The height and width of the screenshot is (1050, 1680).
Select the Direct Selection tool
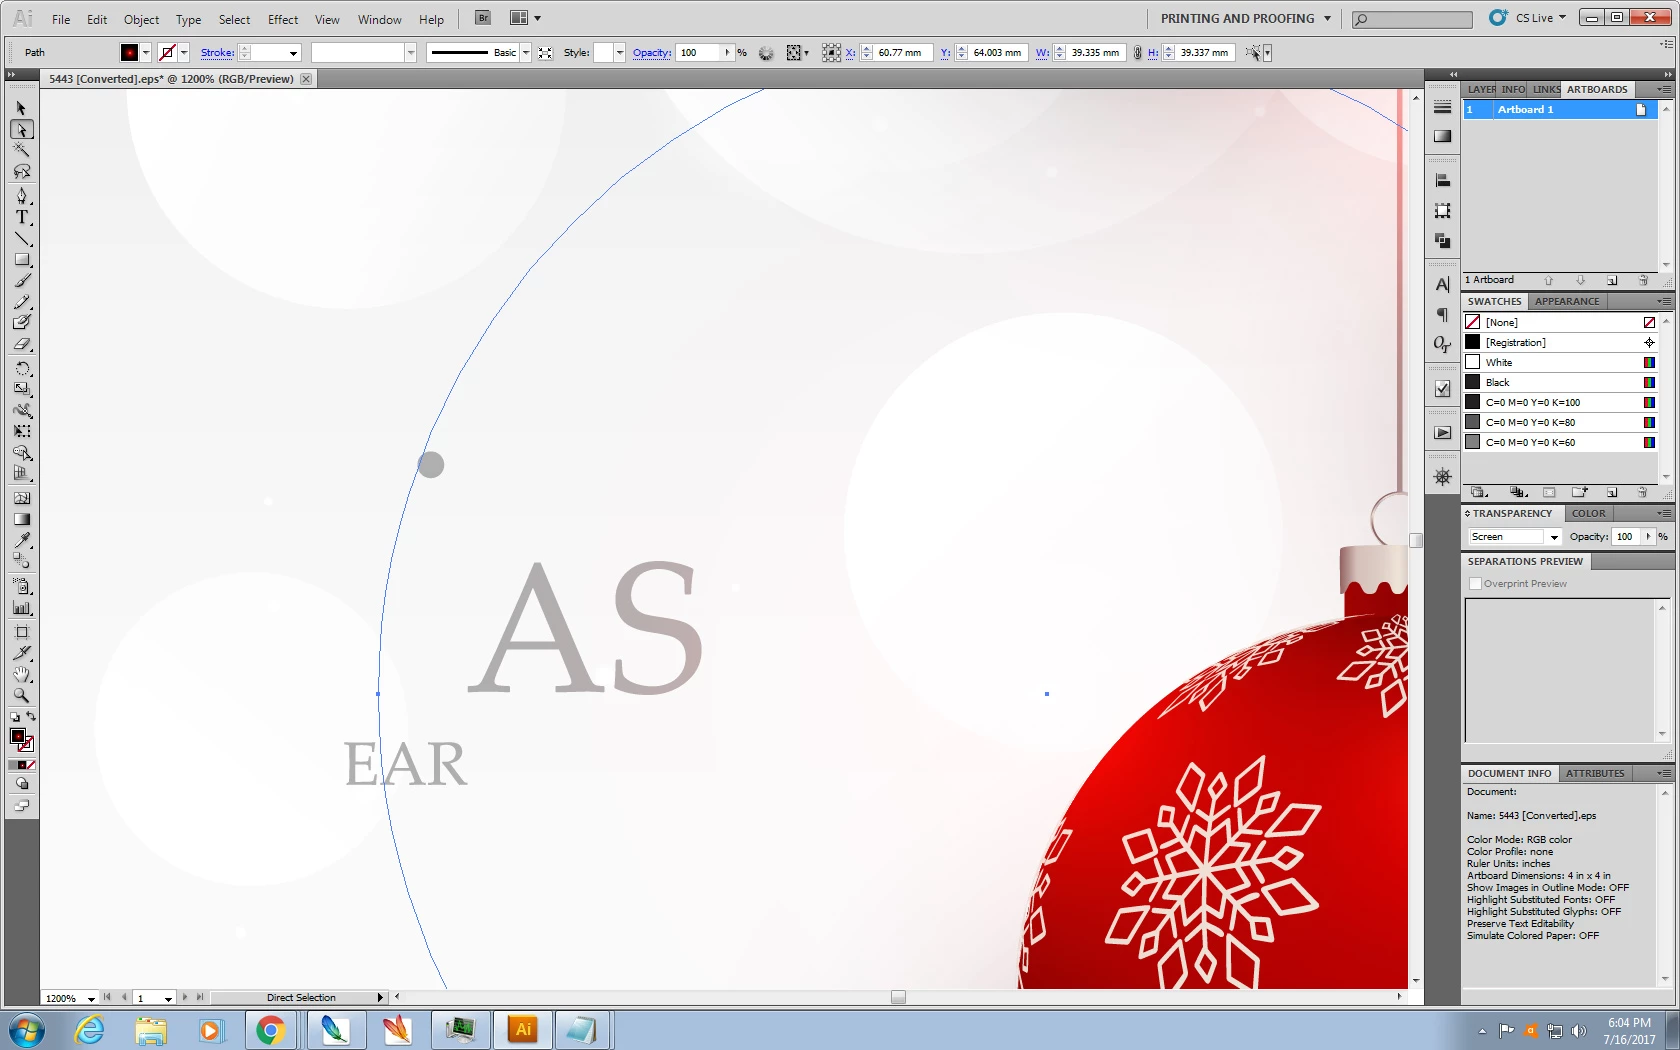coord(21,129)
